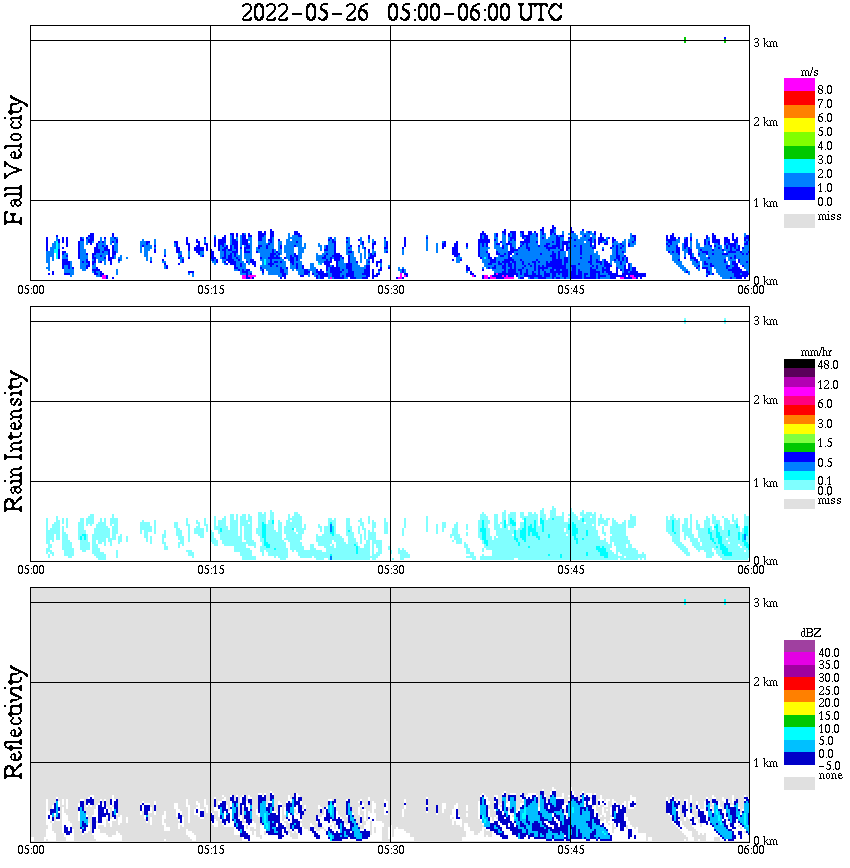850x868 pixels.
Task: Click the dark blue -5.0 swatch in dBZ legend
Action: pos(799,759)
